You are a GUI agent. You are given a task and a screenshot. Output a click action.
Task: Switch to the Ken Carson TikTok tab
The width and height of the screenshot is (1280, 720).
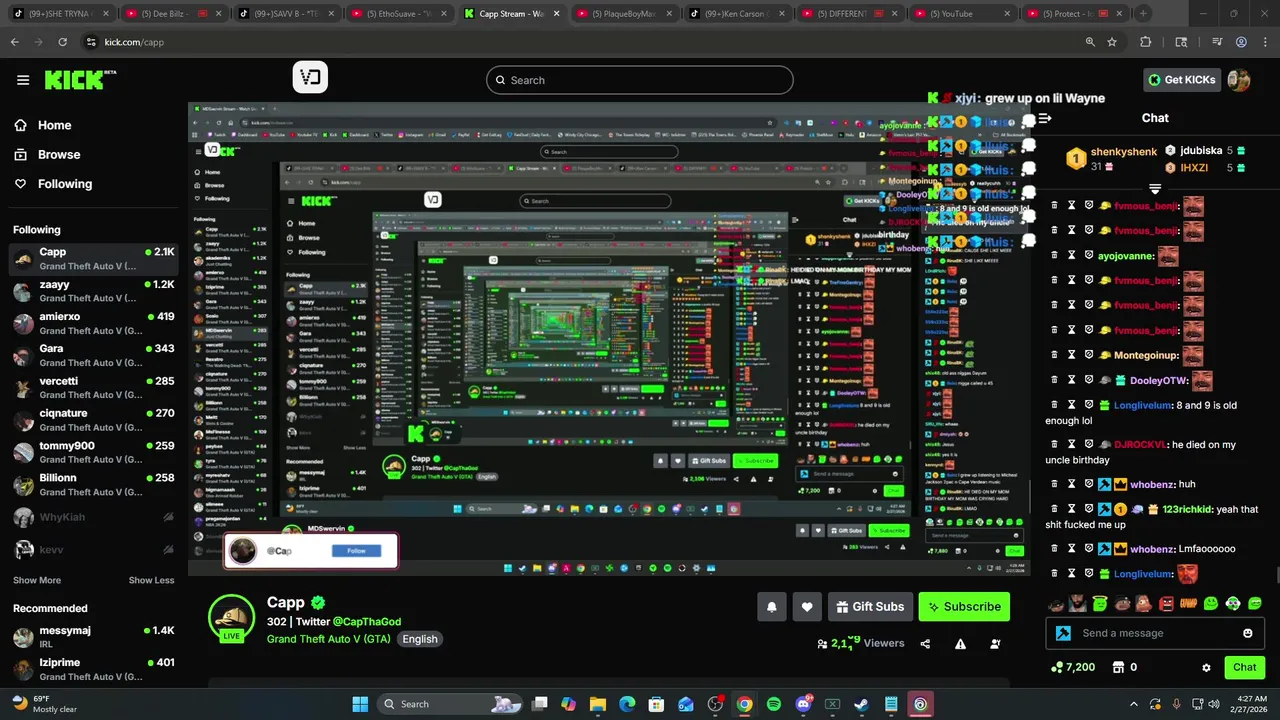736,14
